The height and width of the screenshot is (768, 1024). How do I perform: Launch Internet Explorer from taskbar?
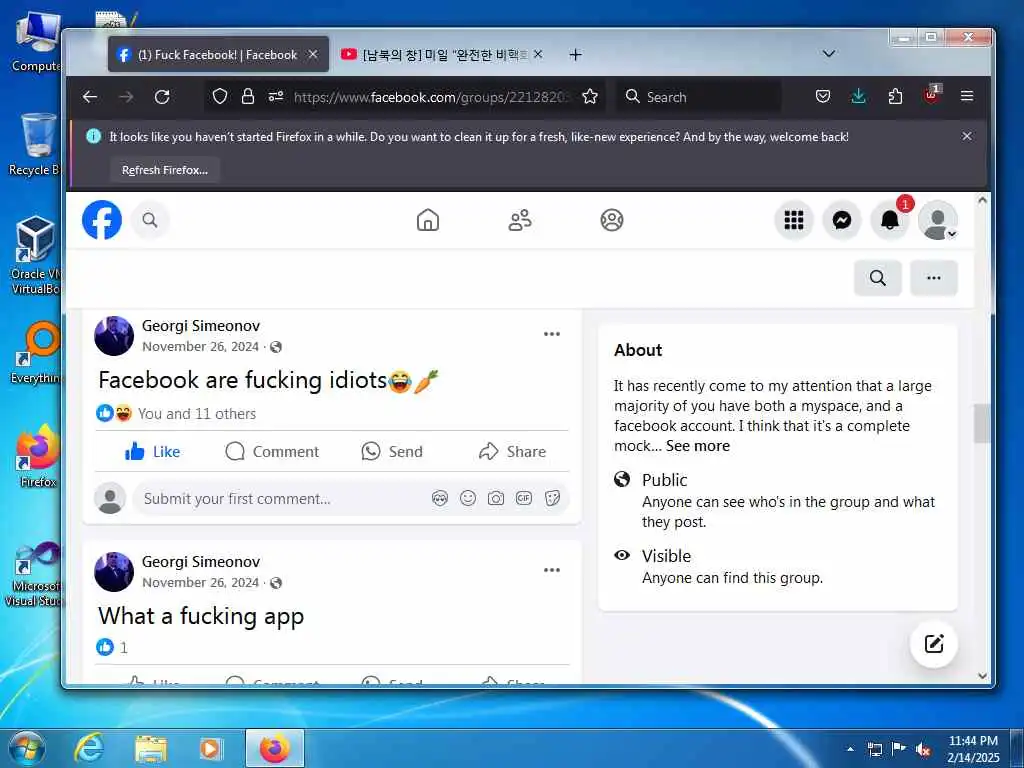88,749
